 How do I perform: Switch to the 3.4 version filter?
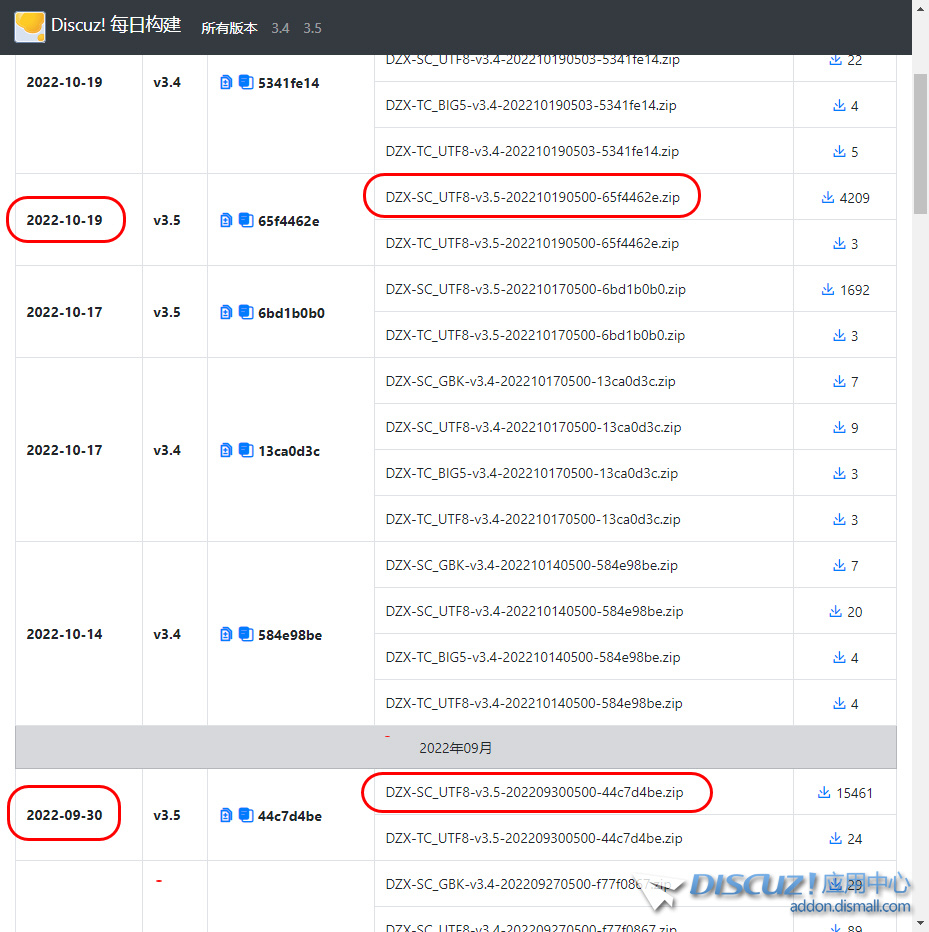tap(281, 28)
